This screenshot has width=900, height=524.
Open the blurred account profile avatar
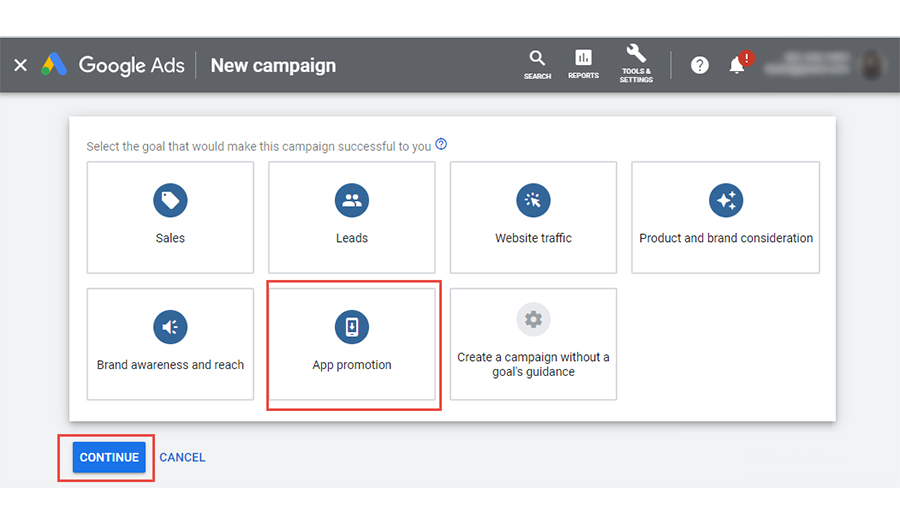tap(872, 65)
